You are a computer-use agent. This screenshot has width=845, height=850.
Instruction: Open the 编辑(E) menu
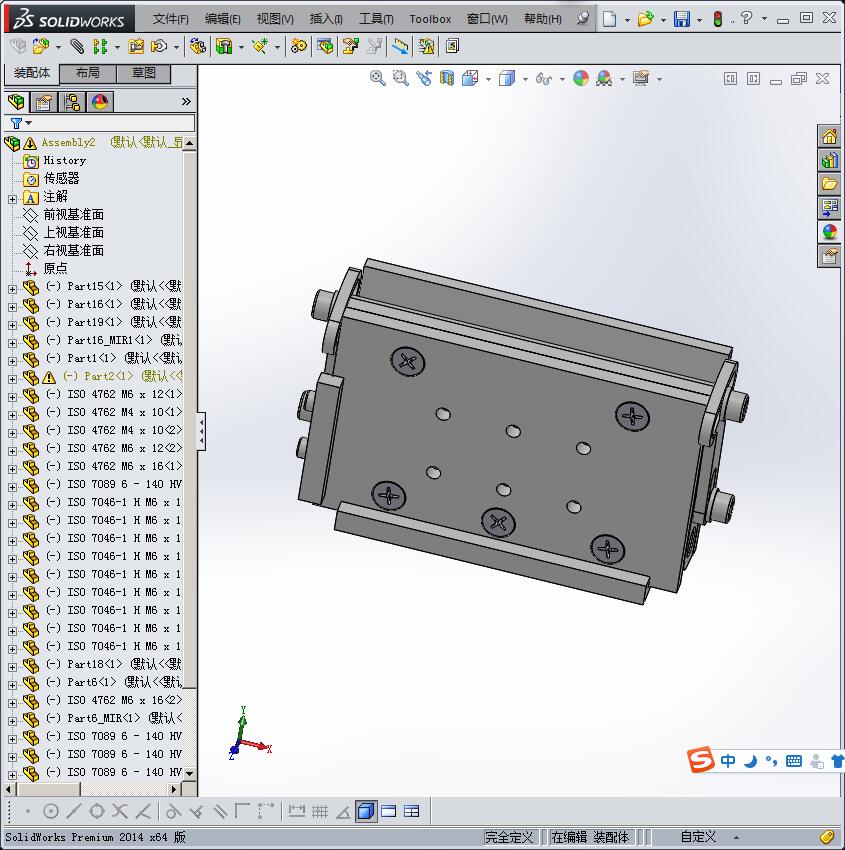222,19
